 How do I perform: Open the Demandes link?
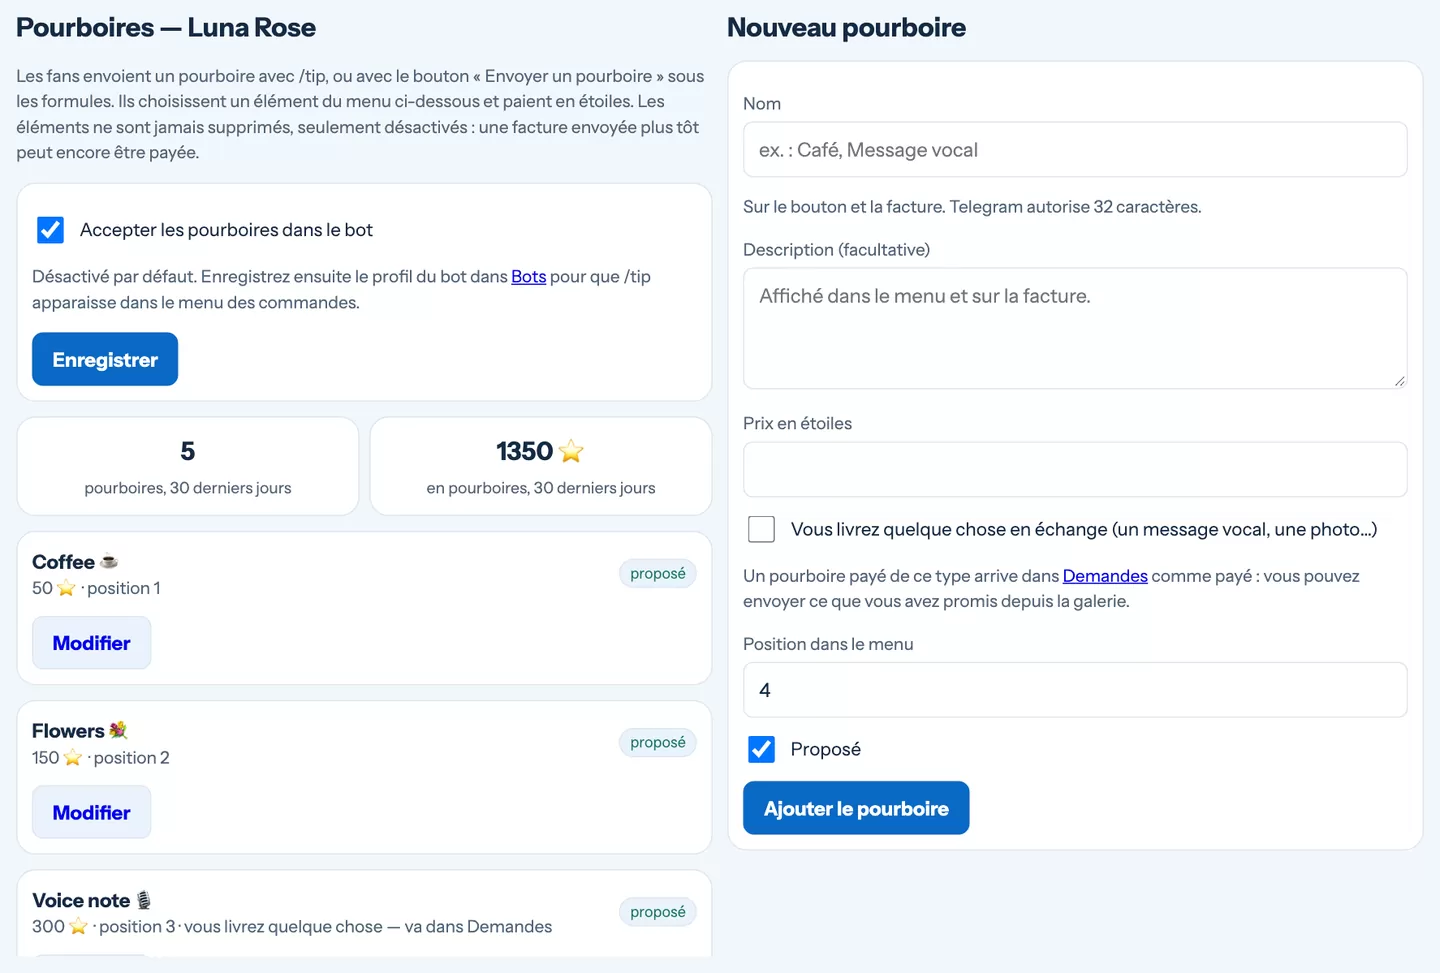[x=1105, y=576]
